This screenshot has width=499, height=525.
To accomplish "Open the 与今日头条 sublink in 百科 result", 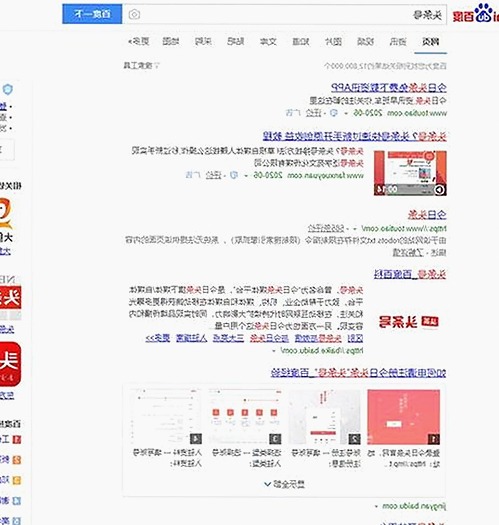I will [x=269, y=339].
